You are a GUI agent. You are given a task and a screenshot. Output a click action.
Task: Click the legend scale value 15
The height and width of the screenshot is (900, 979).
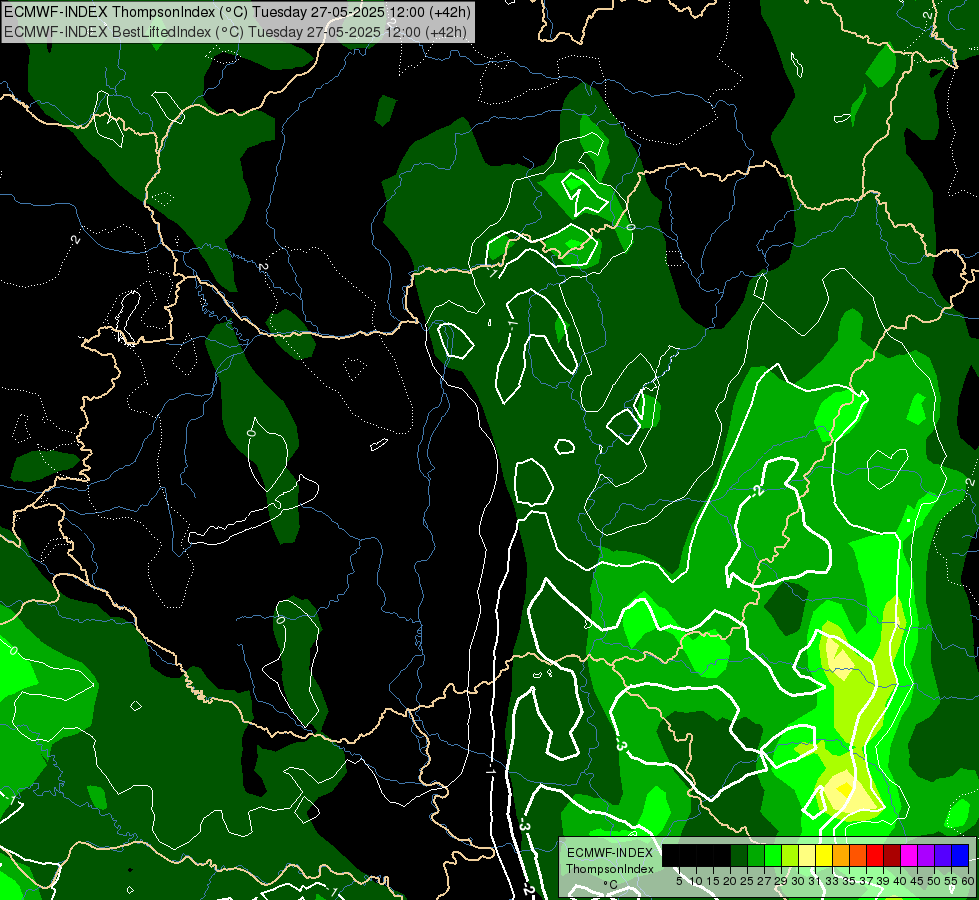click(713, 881)
